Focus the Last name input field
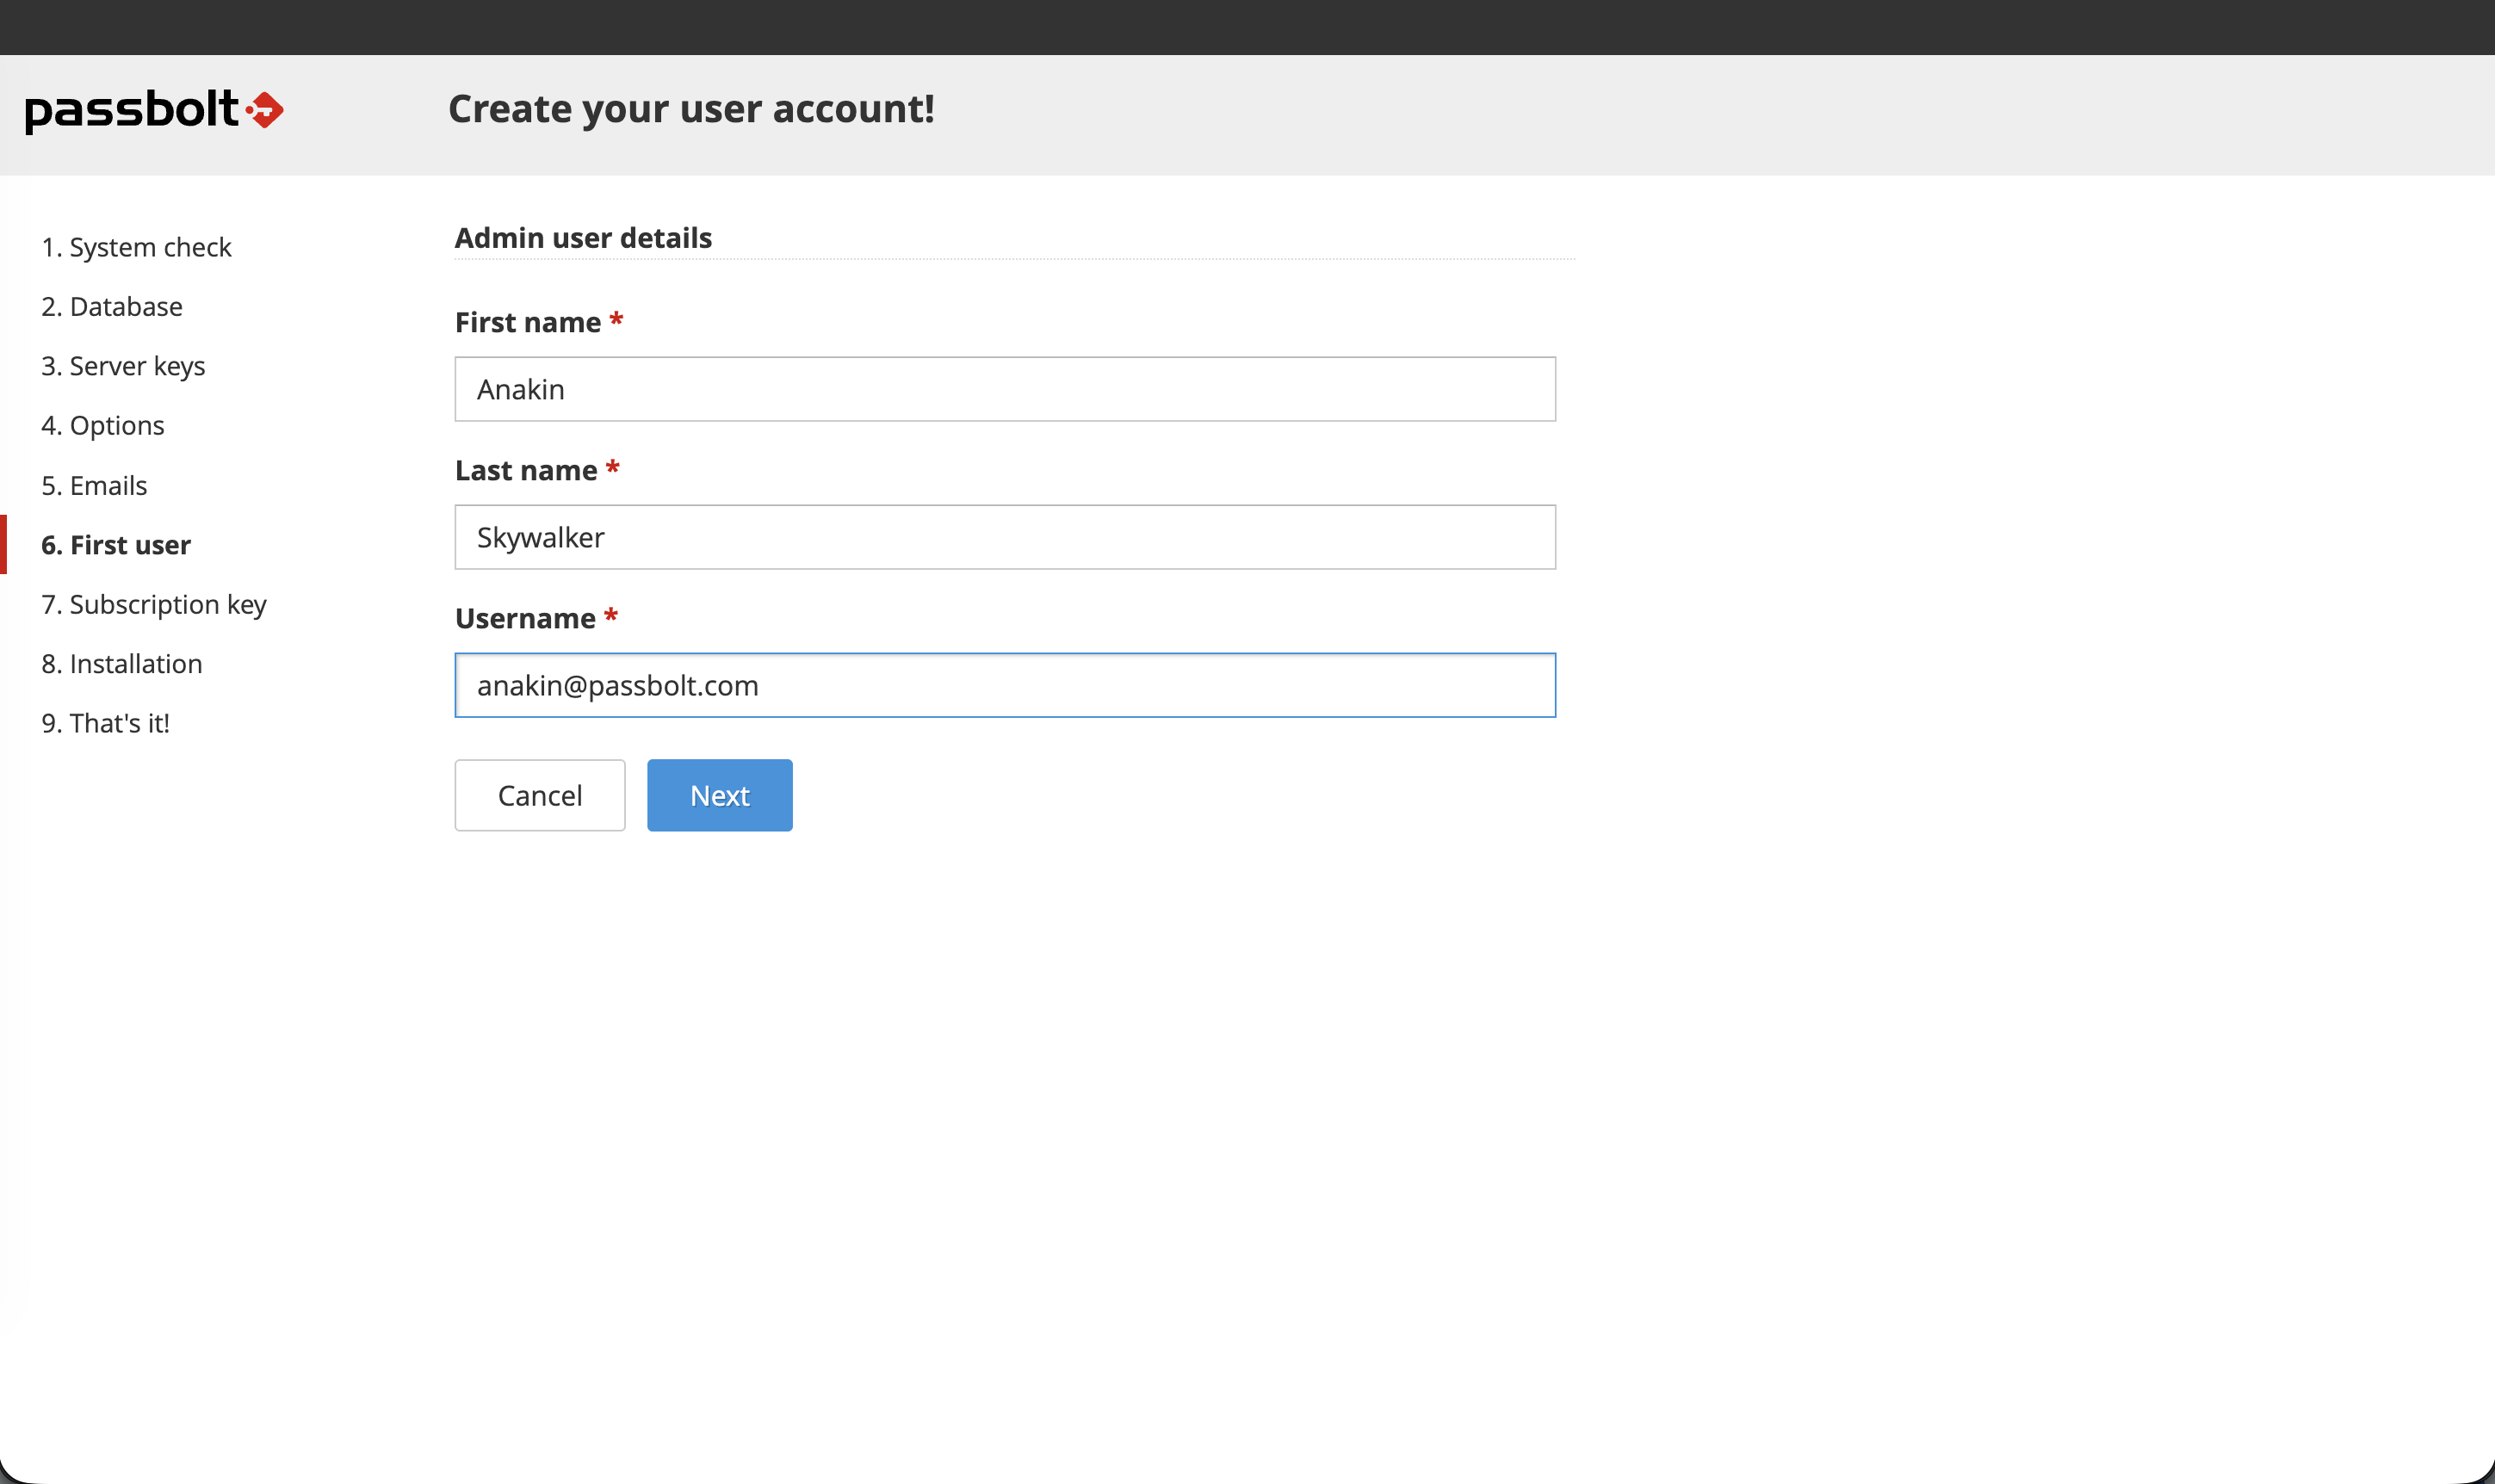 click(1005, 537)
